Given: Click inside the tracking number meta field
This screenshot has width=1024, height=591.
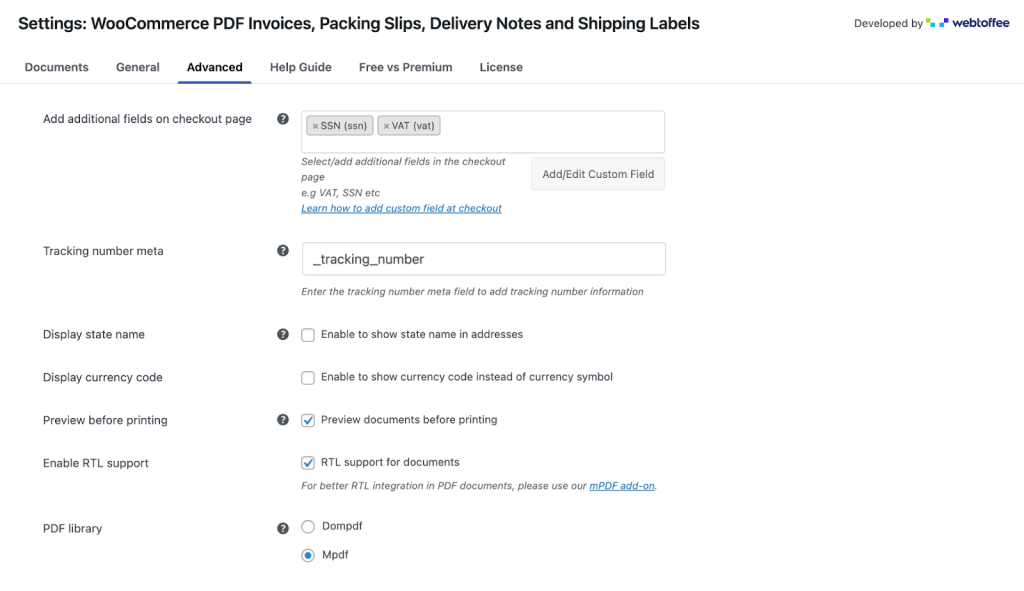Looking at the screenshot, I should 483,258.
